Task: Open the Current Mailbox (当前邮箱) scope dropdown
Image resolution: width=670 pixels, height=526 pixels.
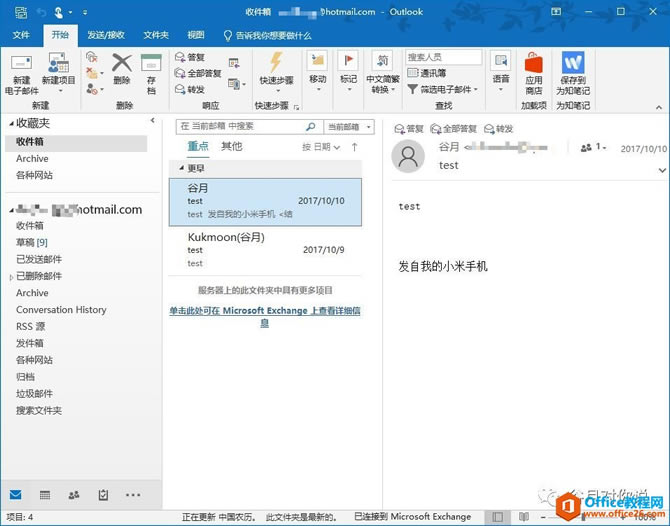Action: 349,127
